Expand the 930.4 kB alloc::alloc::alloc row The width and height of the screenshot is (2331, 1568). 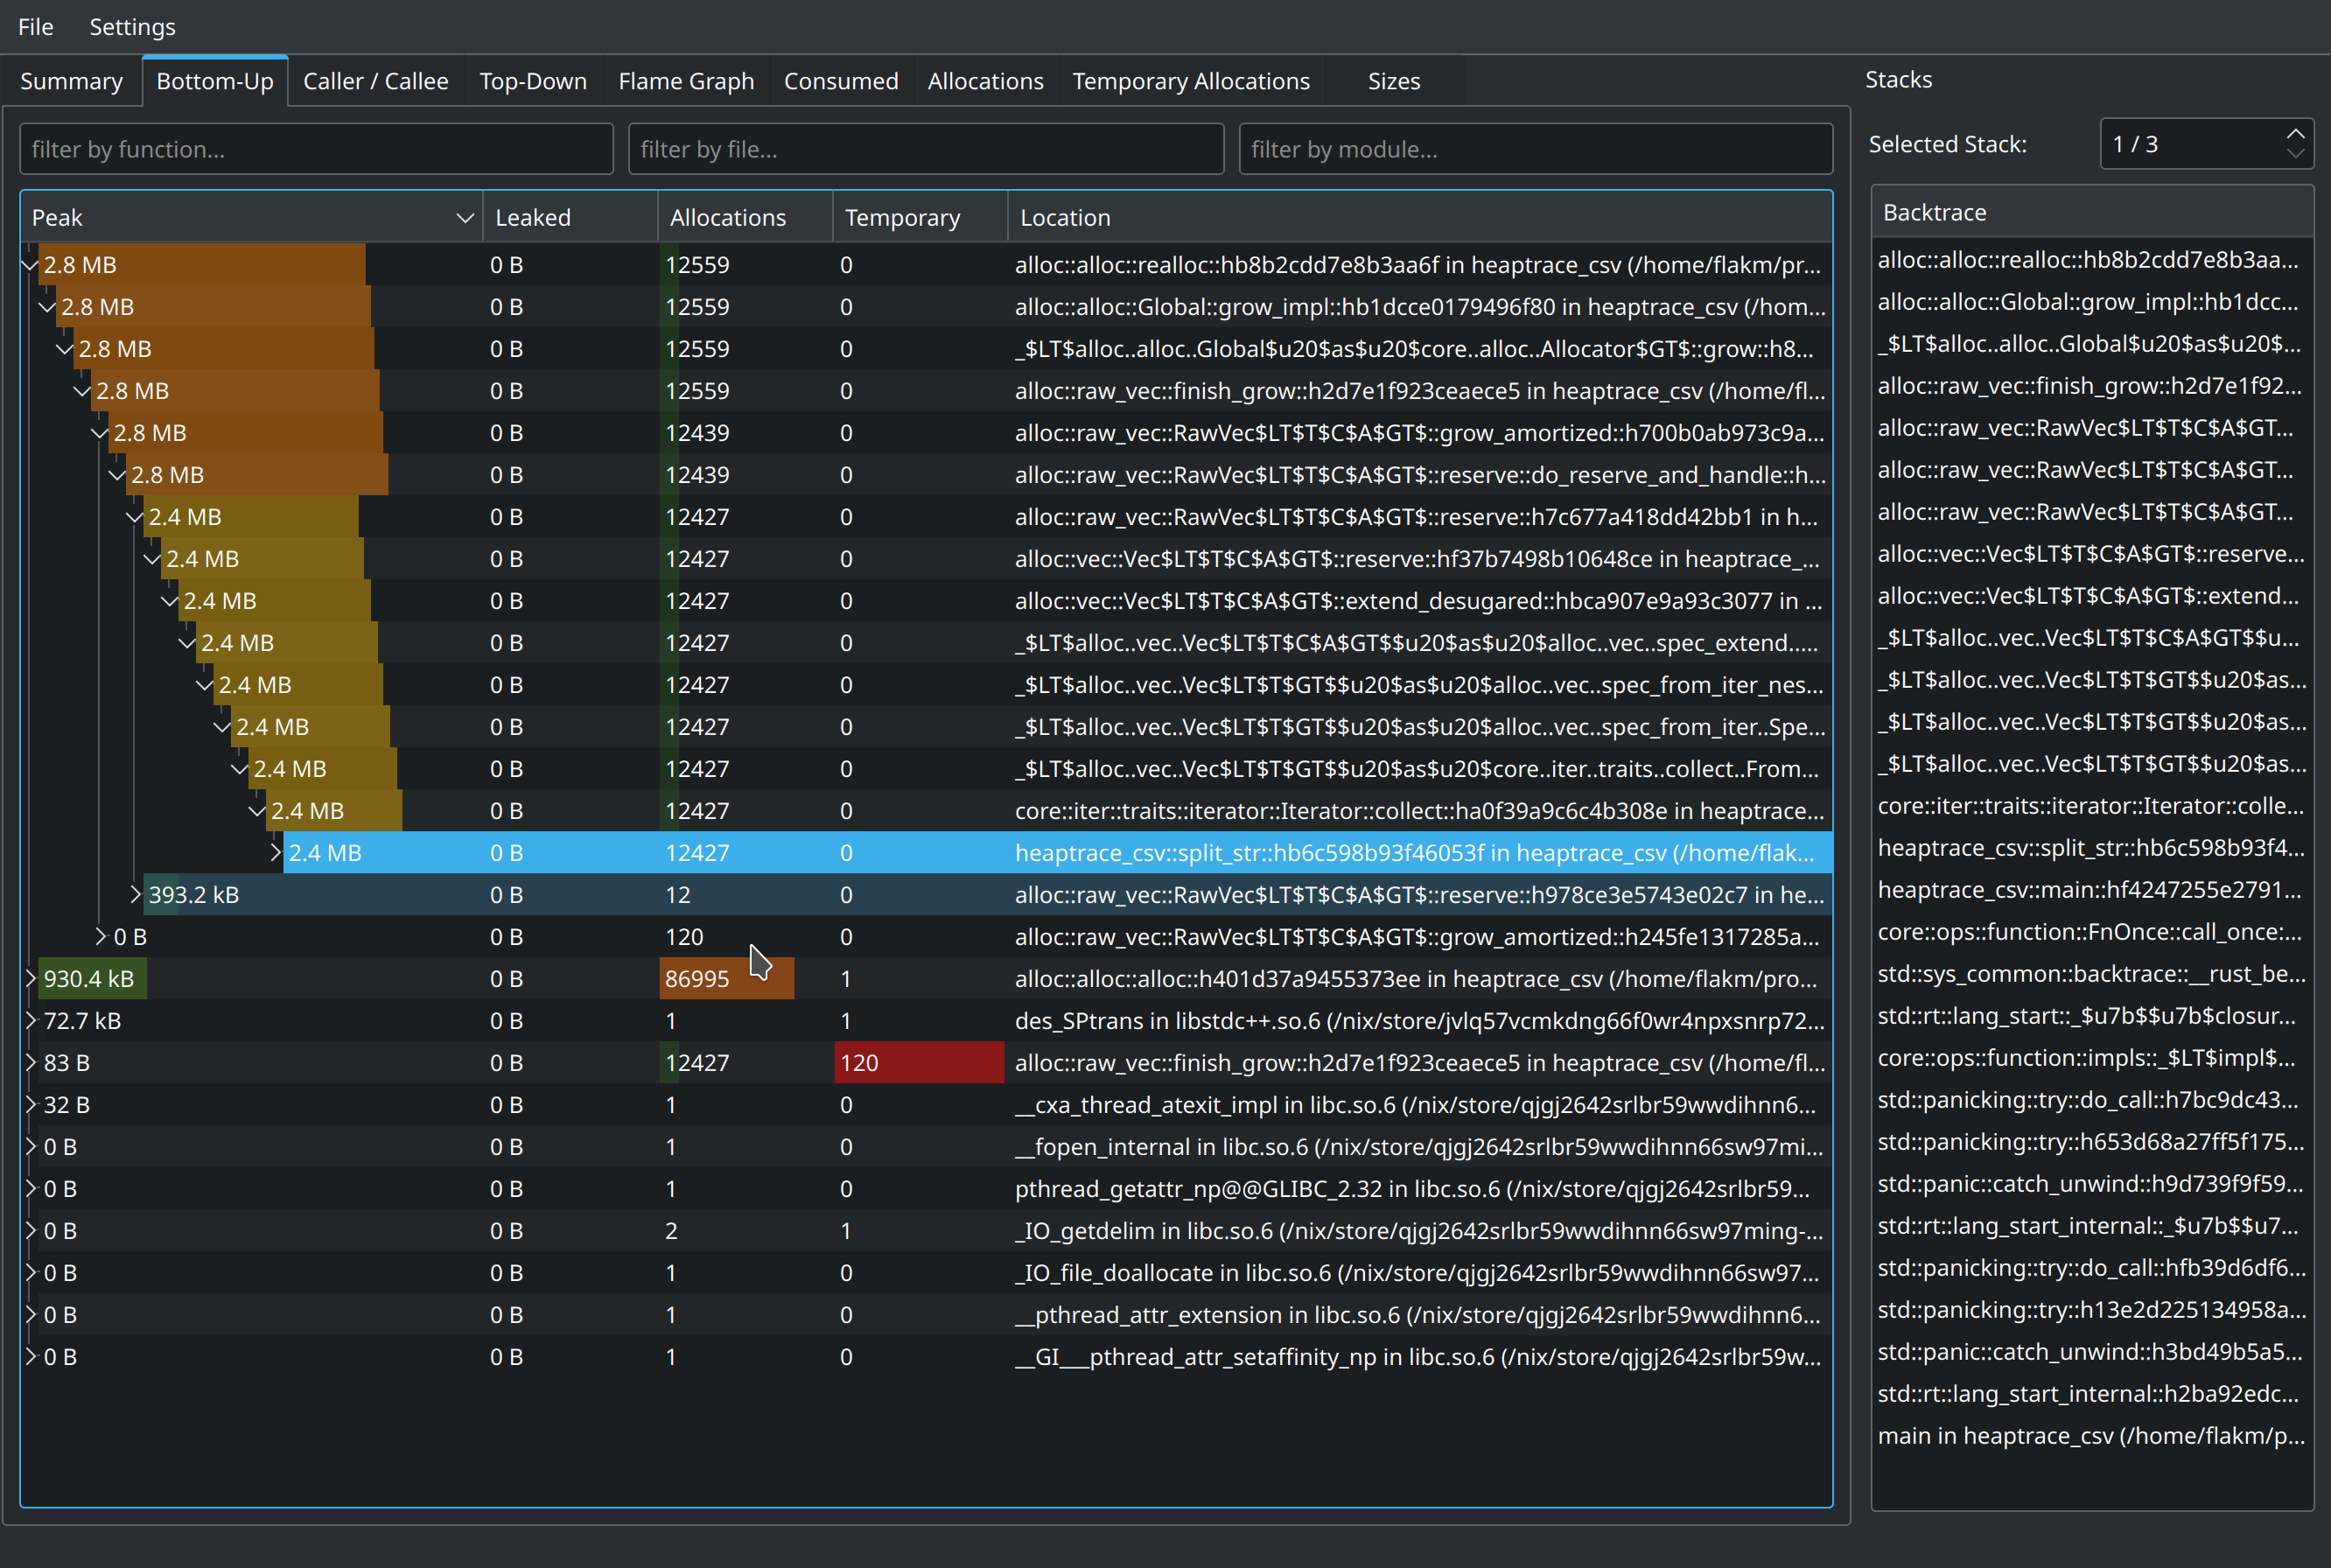pyautogui.click(x=30, y=979)
